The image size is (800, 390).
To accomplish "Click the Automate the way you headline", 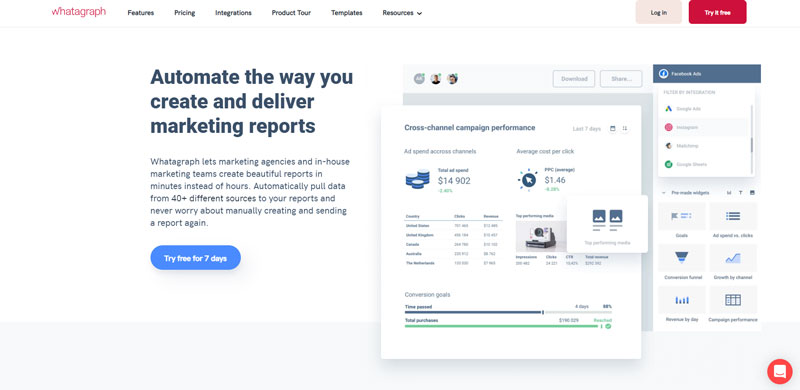I will click(252, 77).
